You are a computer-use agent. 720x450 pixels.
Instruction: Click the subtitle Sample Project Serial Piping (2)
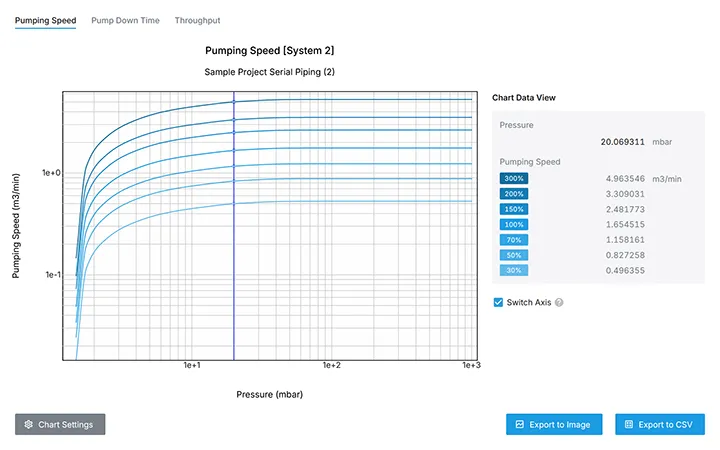tap(270, 72)
